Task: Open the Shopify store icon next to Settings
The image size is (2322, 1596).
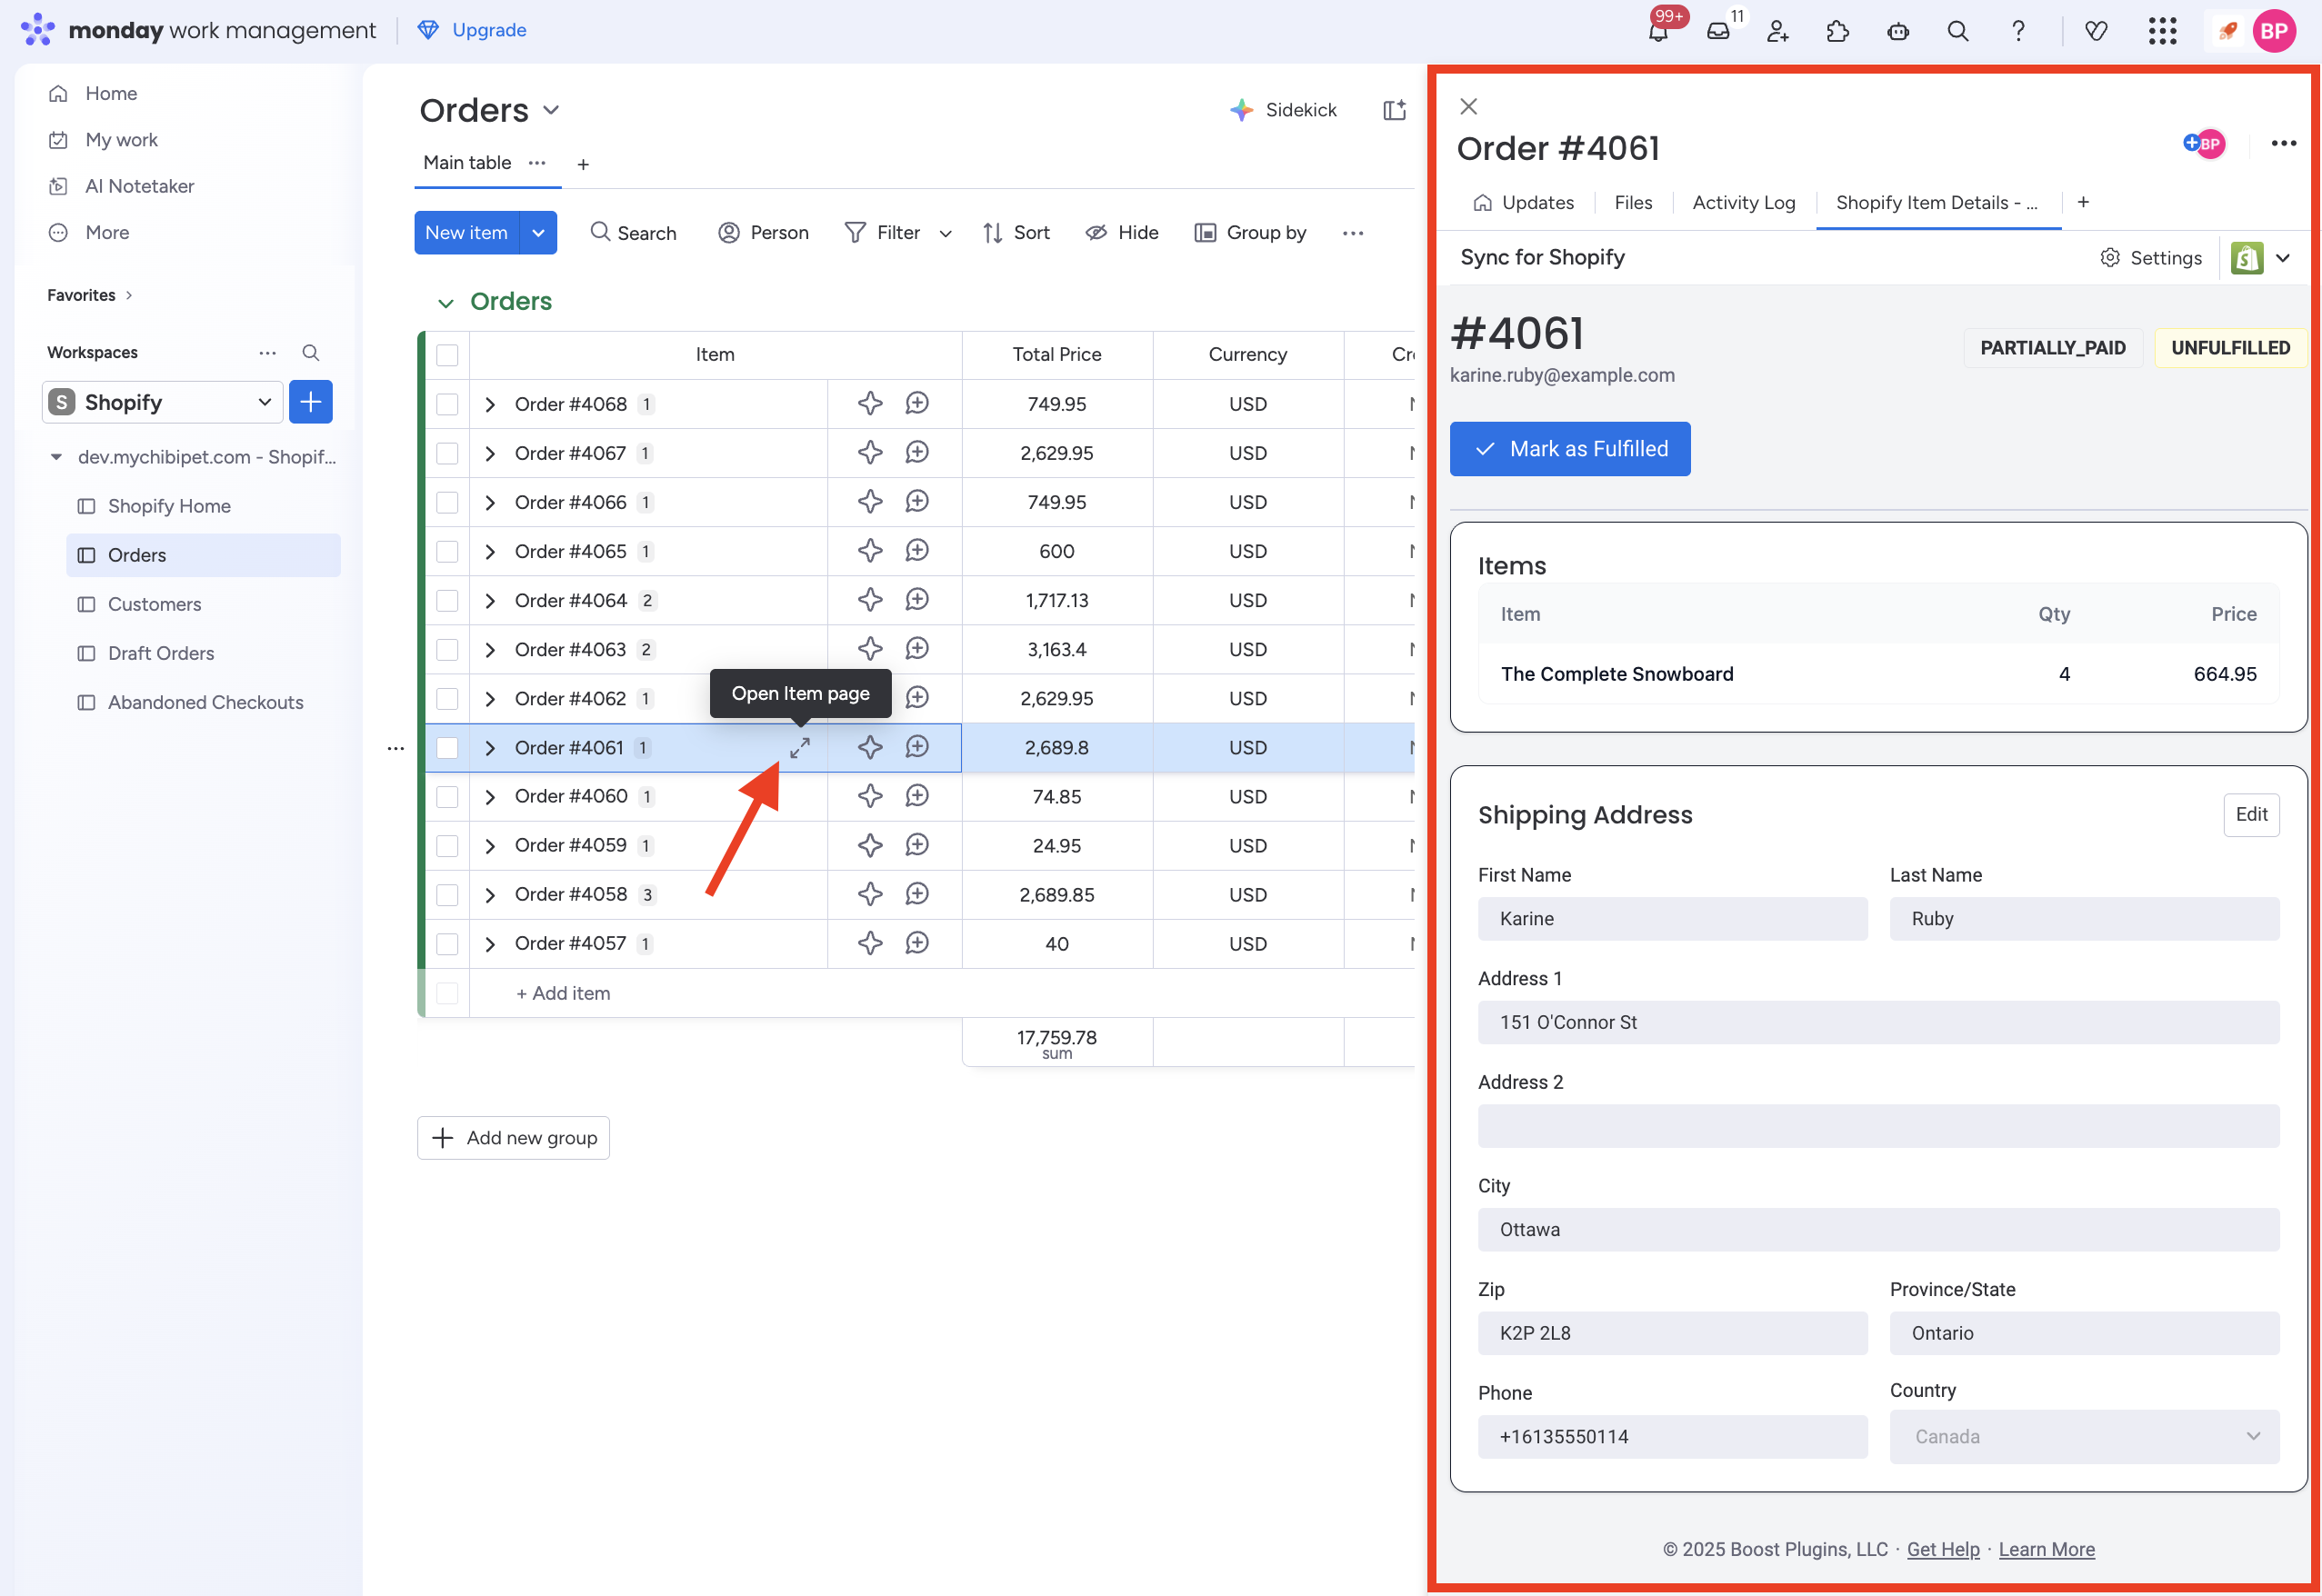Action: (2249, 257)
